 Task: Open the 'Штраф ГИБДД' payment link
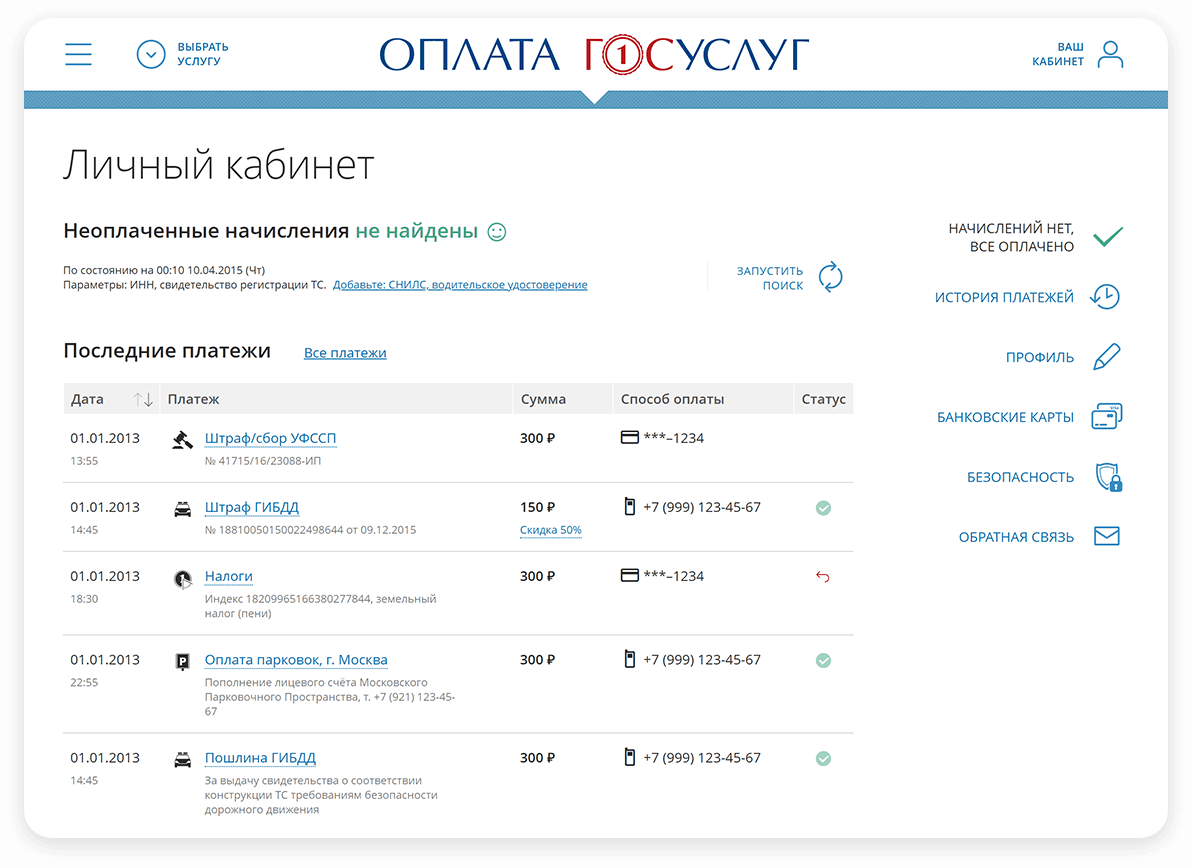pyautogui.click(x=251, y=507)
